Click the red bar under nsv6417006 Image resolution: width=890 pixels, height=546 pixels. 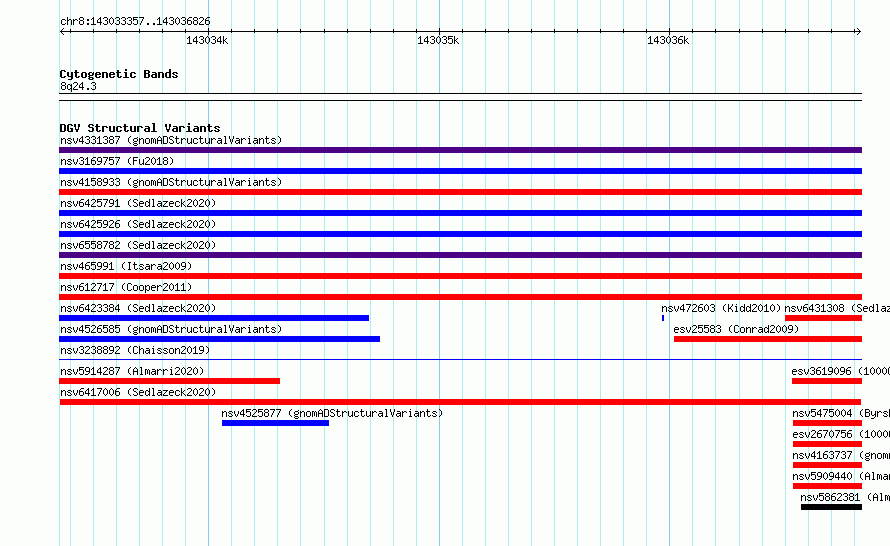click(x=460, y=402)
